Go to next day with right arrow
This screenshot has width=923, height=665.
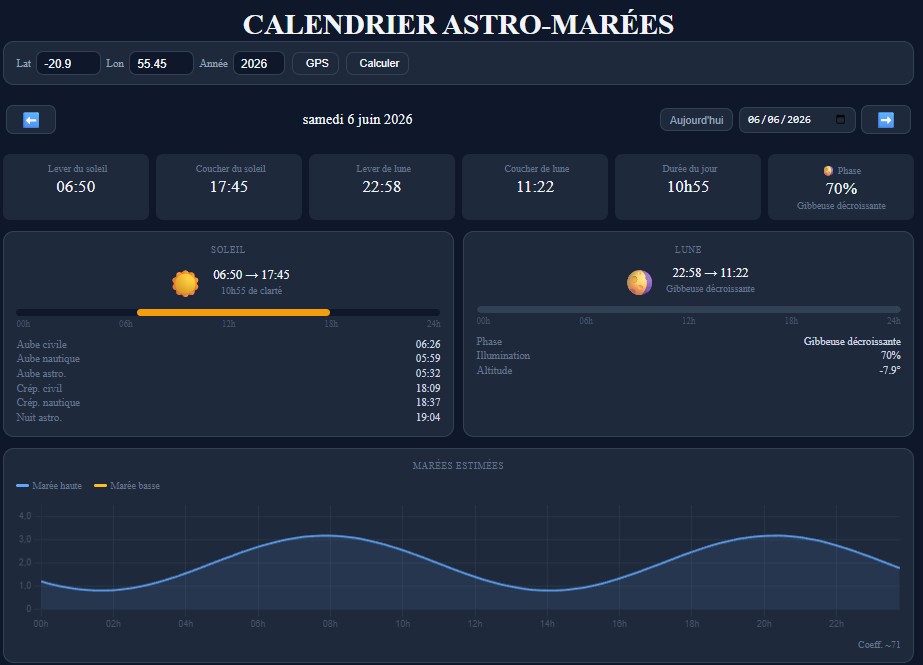coord(886,120)
